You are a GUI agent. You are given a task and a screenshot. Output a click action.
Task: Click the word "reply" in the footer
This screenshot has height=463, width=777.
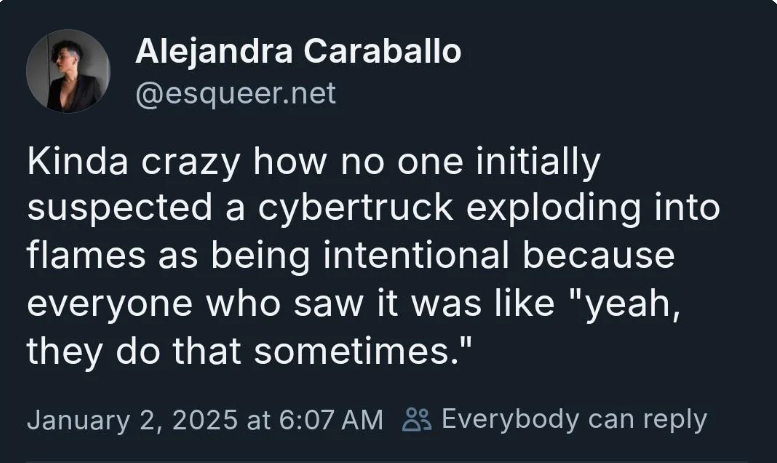click(675, 419)
